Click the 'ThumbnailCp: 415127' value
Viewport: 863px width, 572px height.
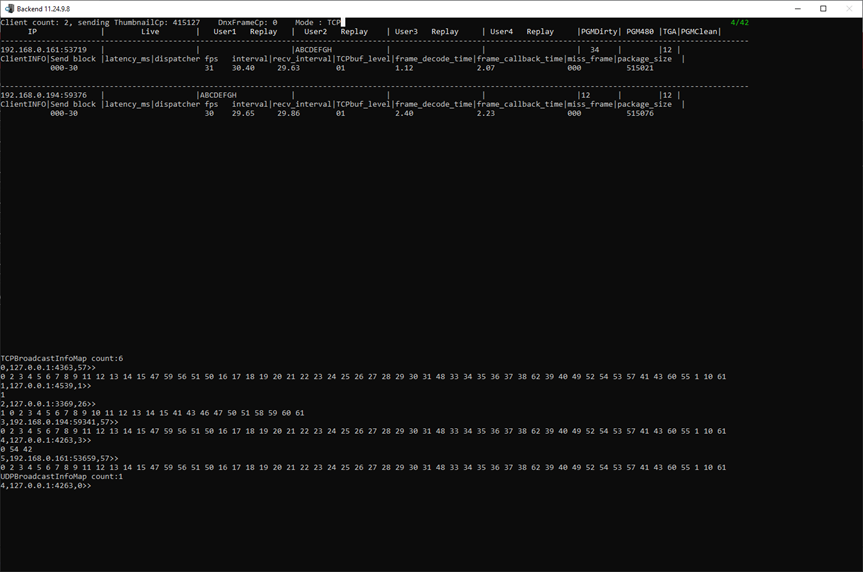click(x=157, y=23)
